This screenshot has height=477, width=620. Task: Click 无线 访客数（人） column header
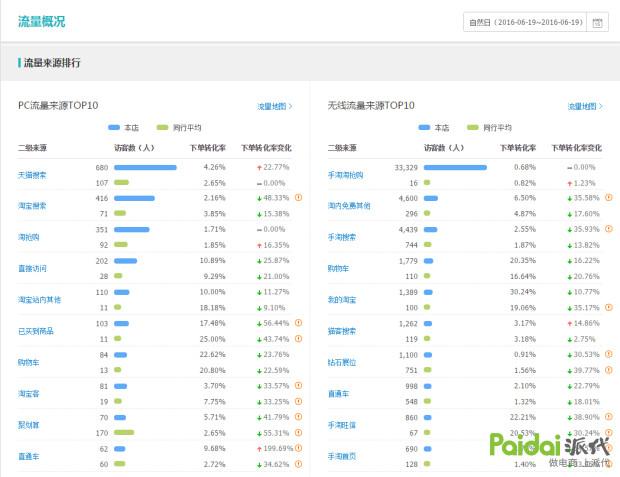[444, 148]
